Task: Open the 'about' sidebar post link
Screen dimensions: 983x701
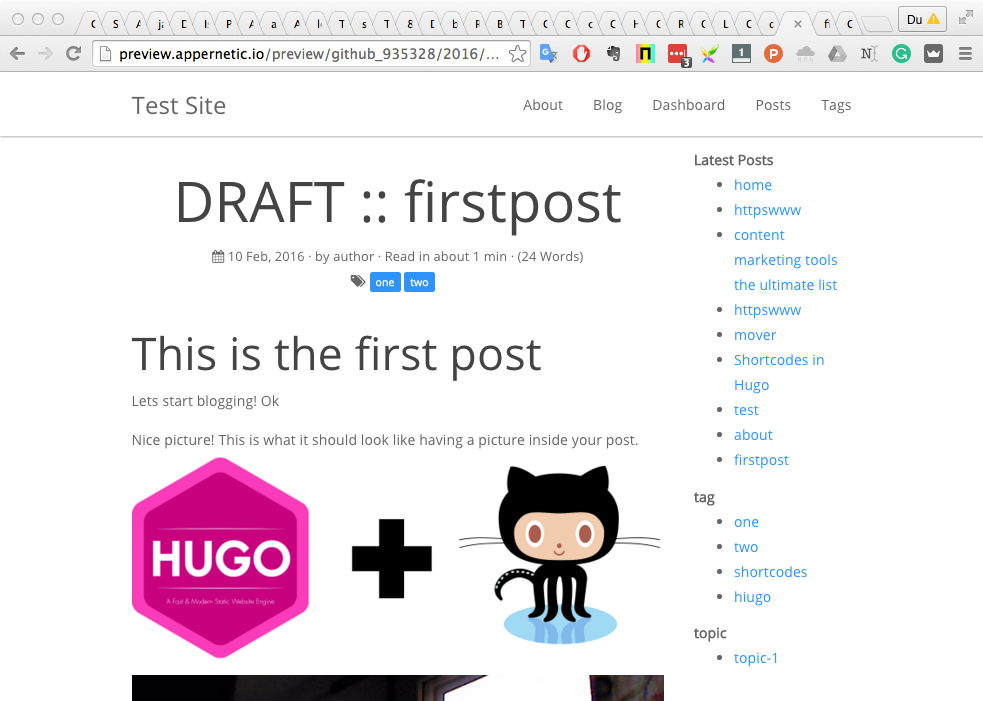Action: [753, 435]
